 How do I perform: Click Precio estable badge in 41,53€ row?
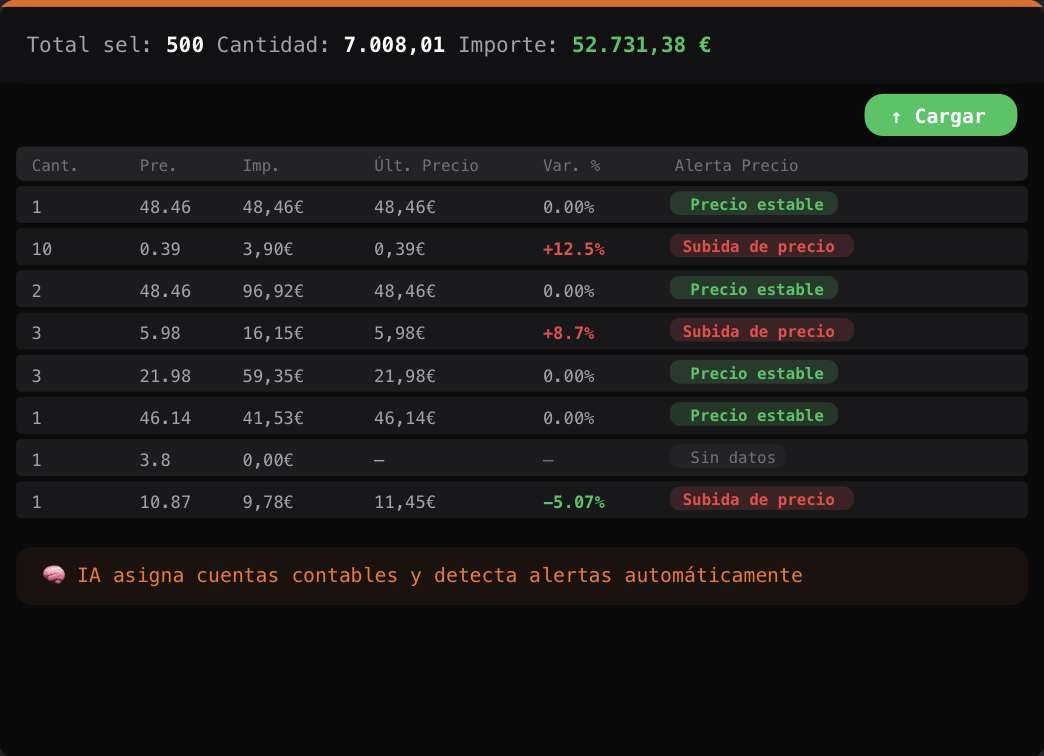[x=754, y=414]
